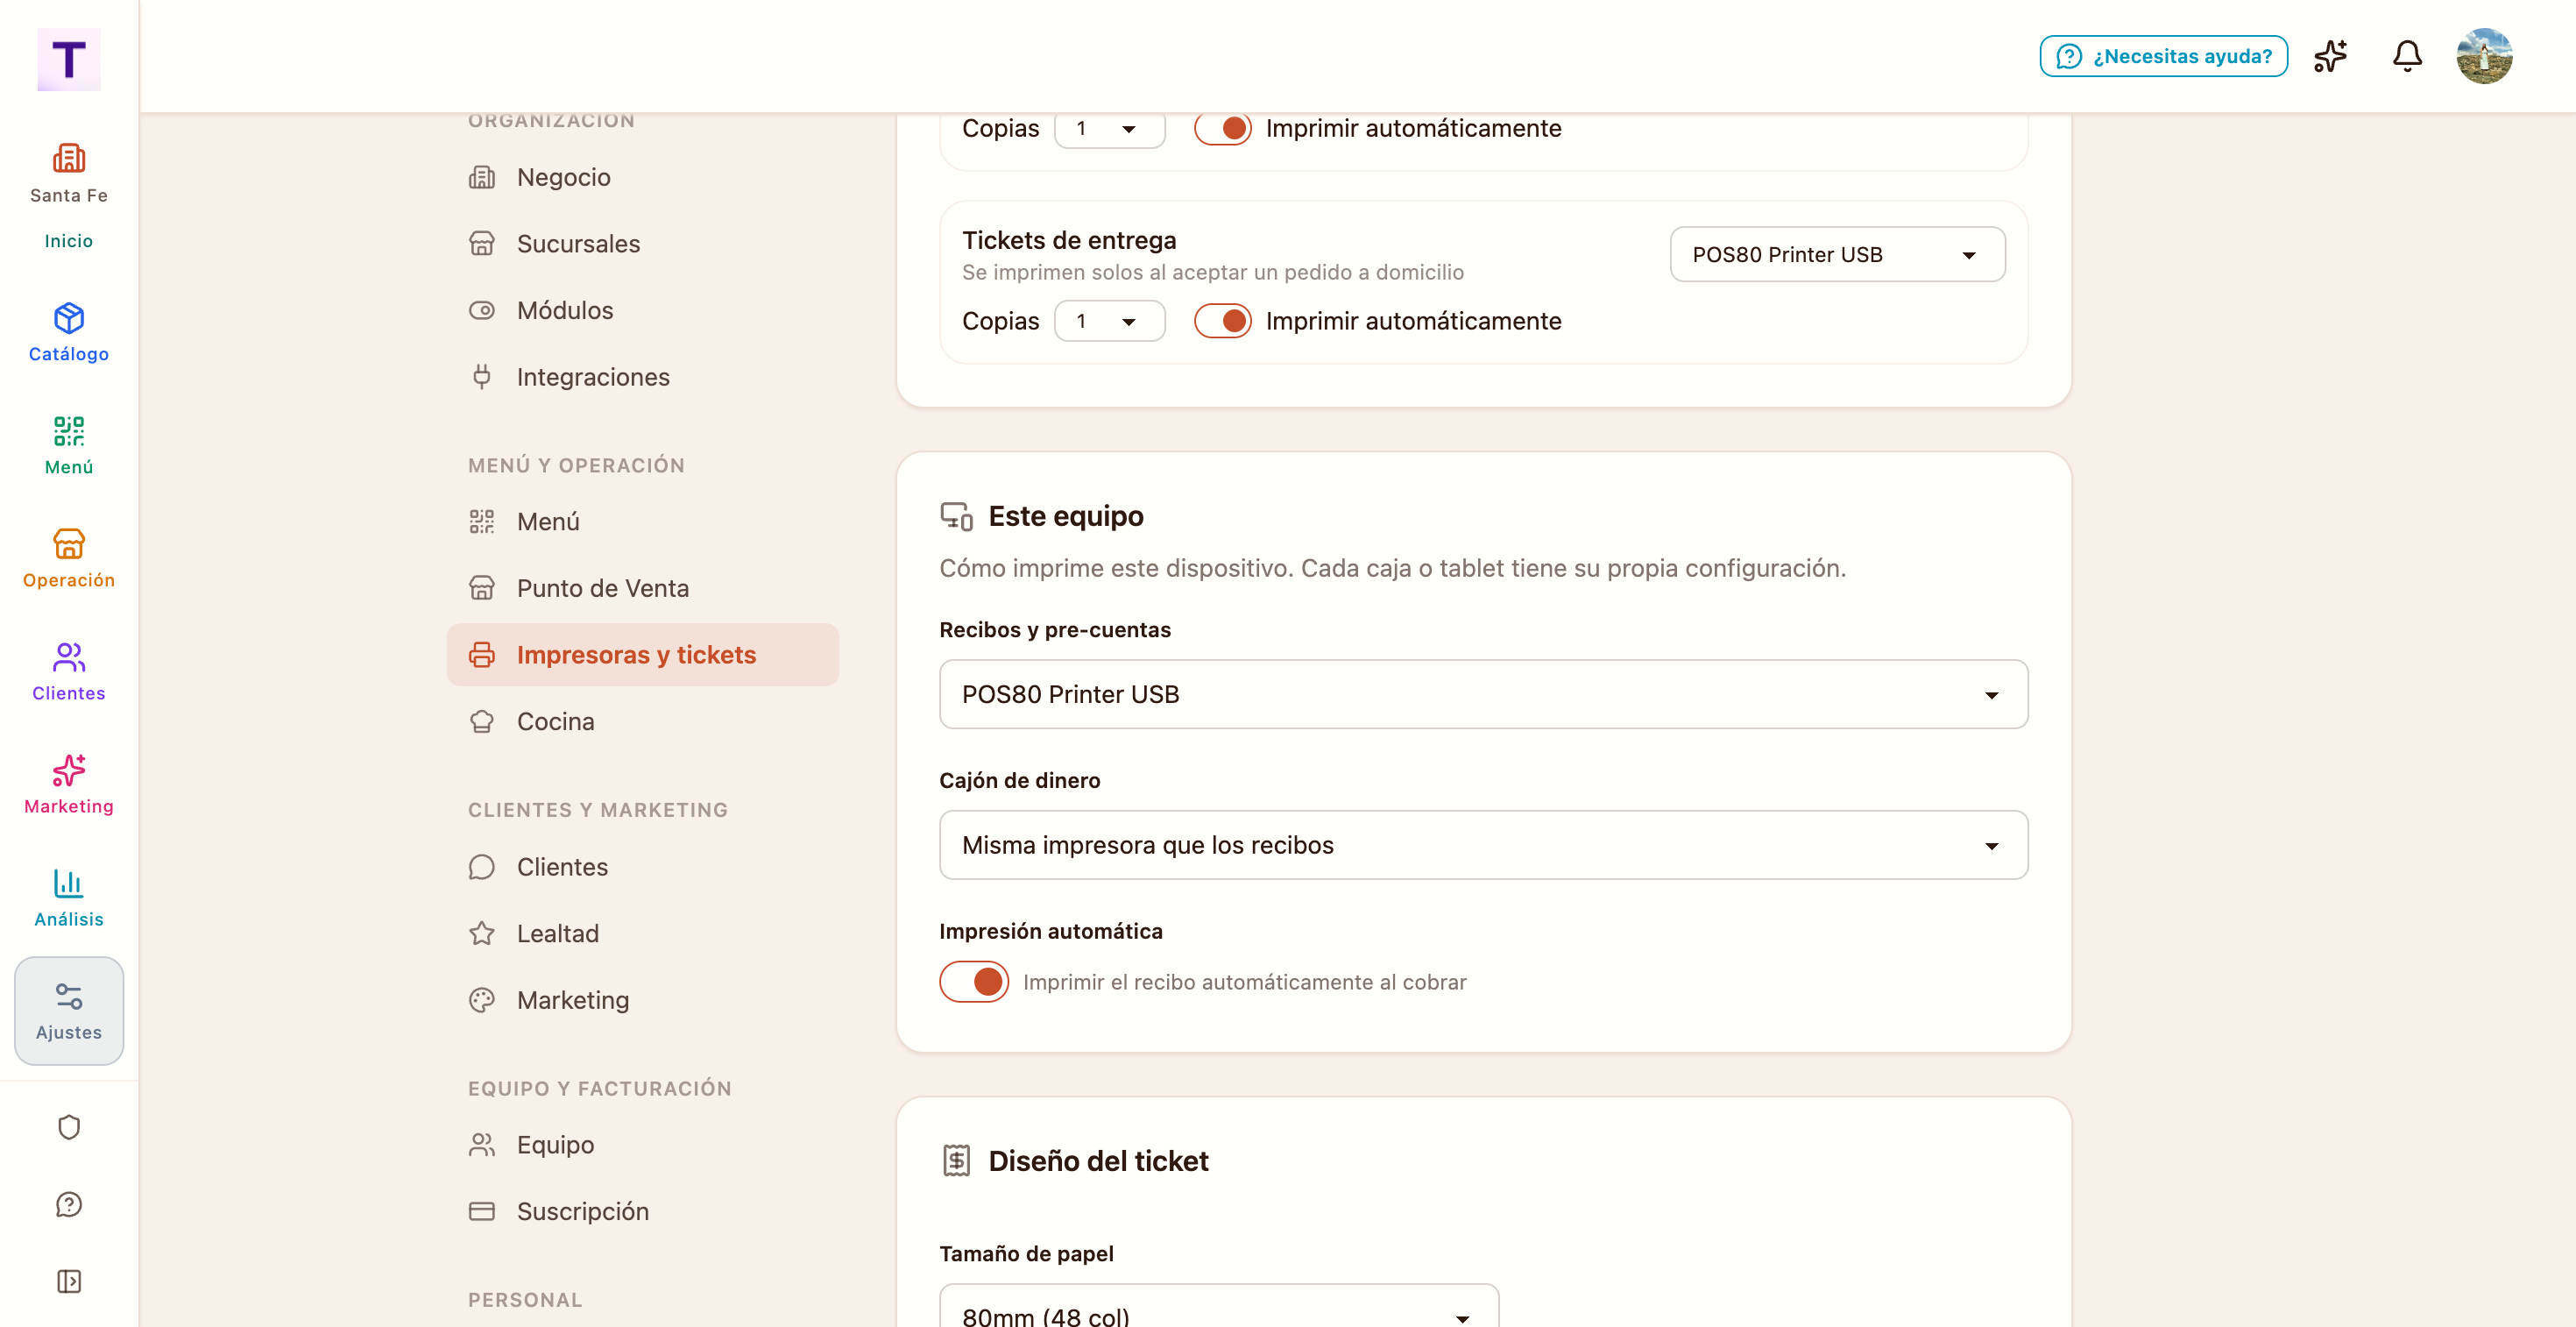This screenshot has width=2576, height=1327.
Task: Toggle automatic printing for Tickets de entrega
Action: [x=1223, y=321]
